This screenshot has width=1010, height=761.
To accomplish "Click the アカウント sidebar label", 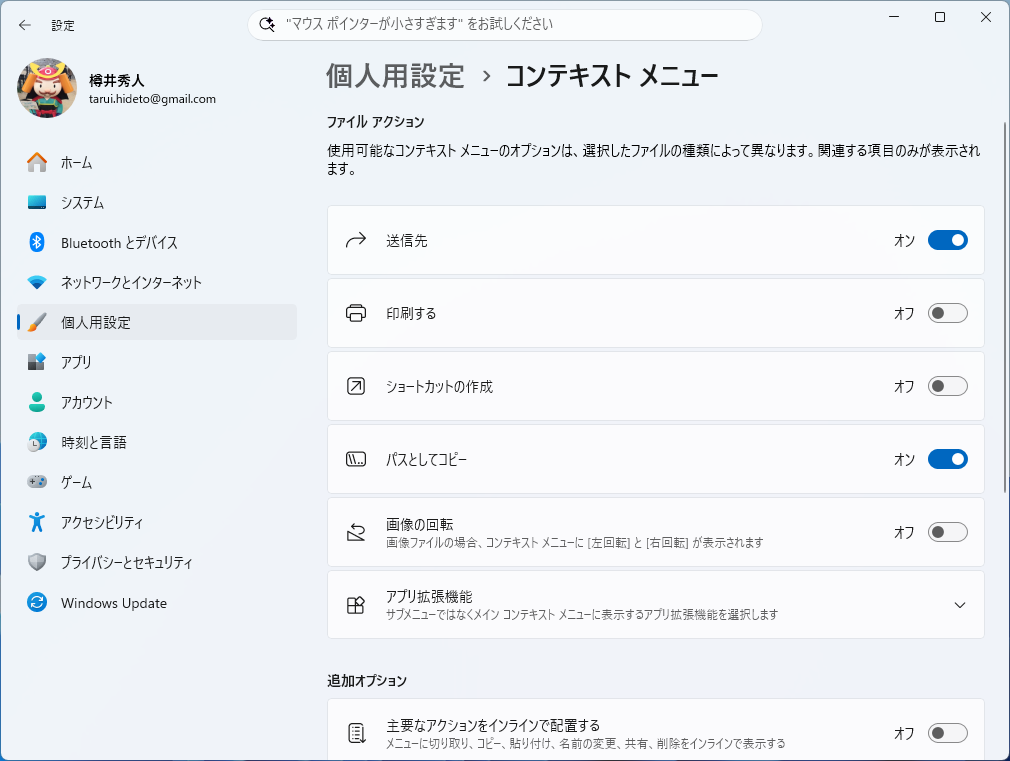I will pyautogui.click(x=86, y=402).
